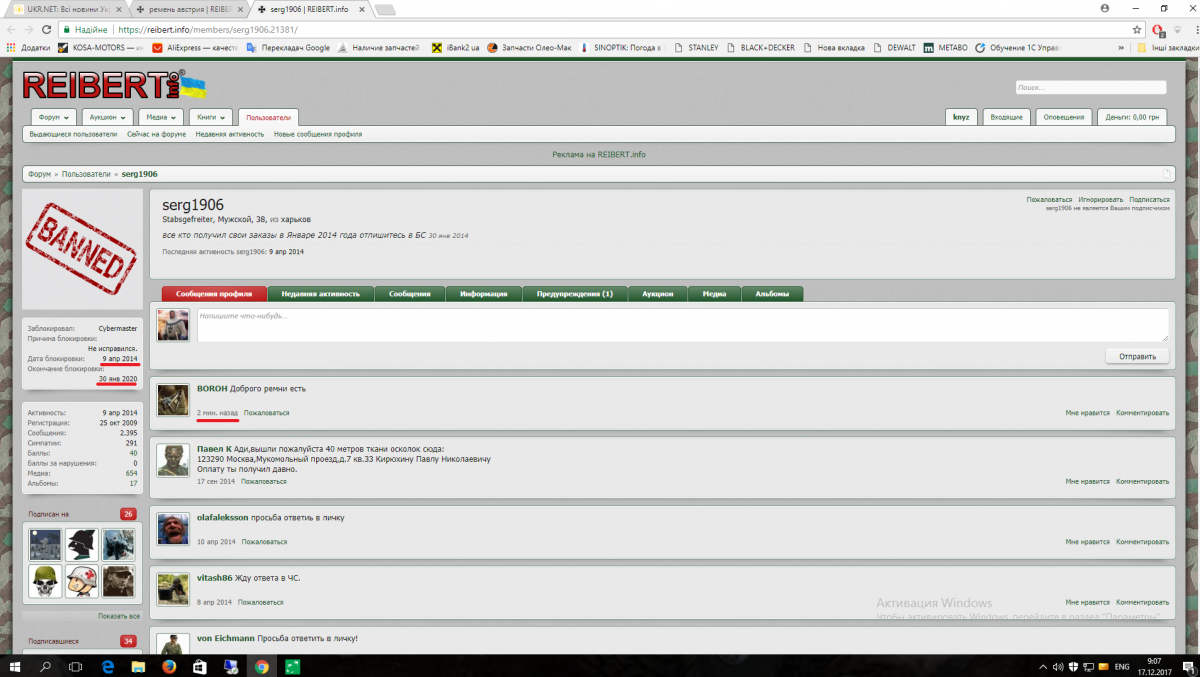Open ENG language selector in tray
Screen dimensions: 1200x677
(x=1122, y=666)
